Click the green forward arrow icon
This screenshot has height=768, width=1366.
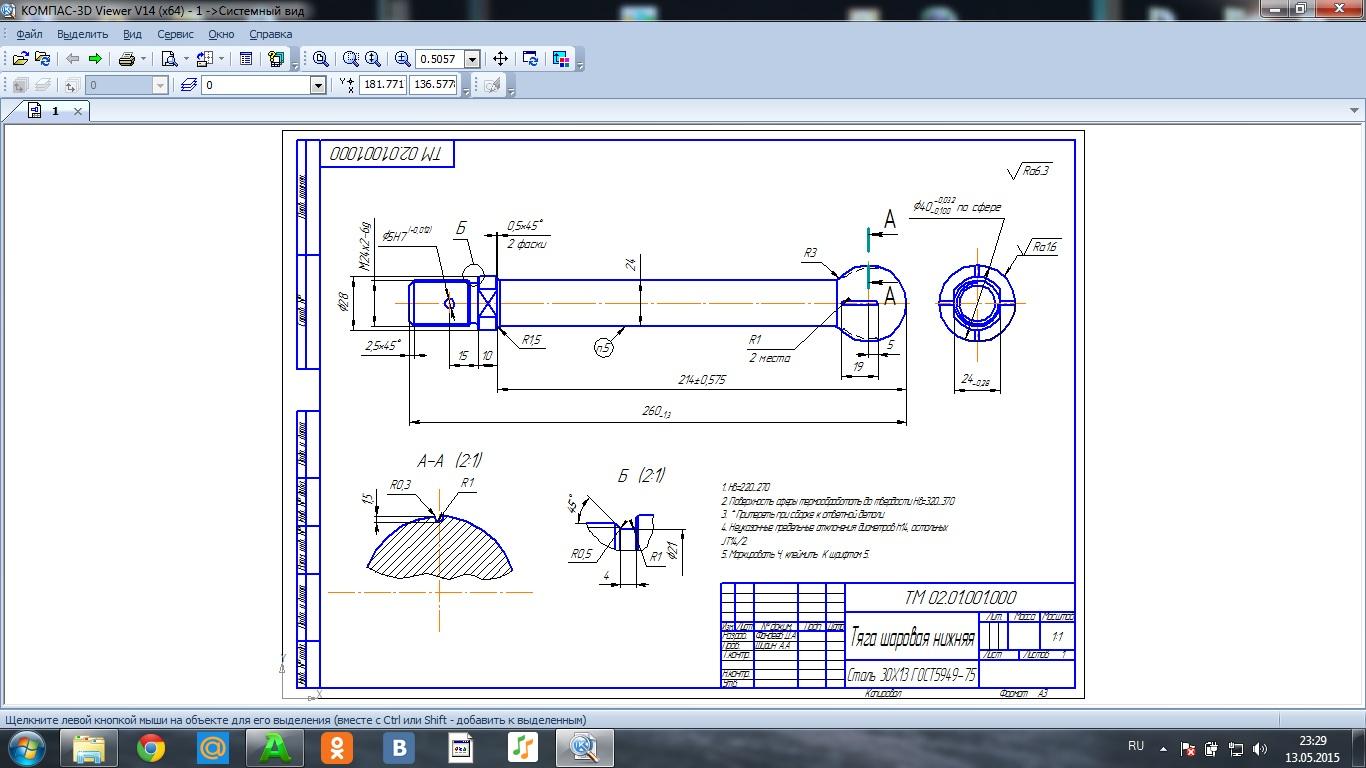(95, 59)
